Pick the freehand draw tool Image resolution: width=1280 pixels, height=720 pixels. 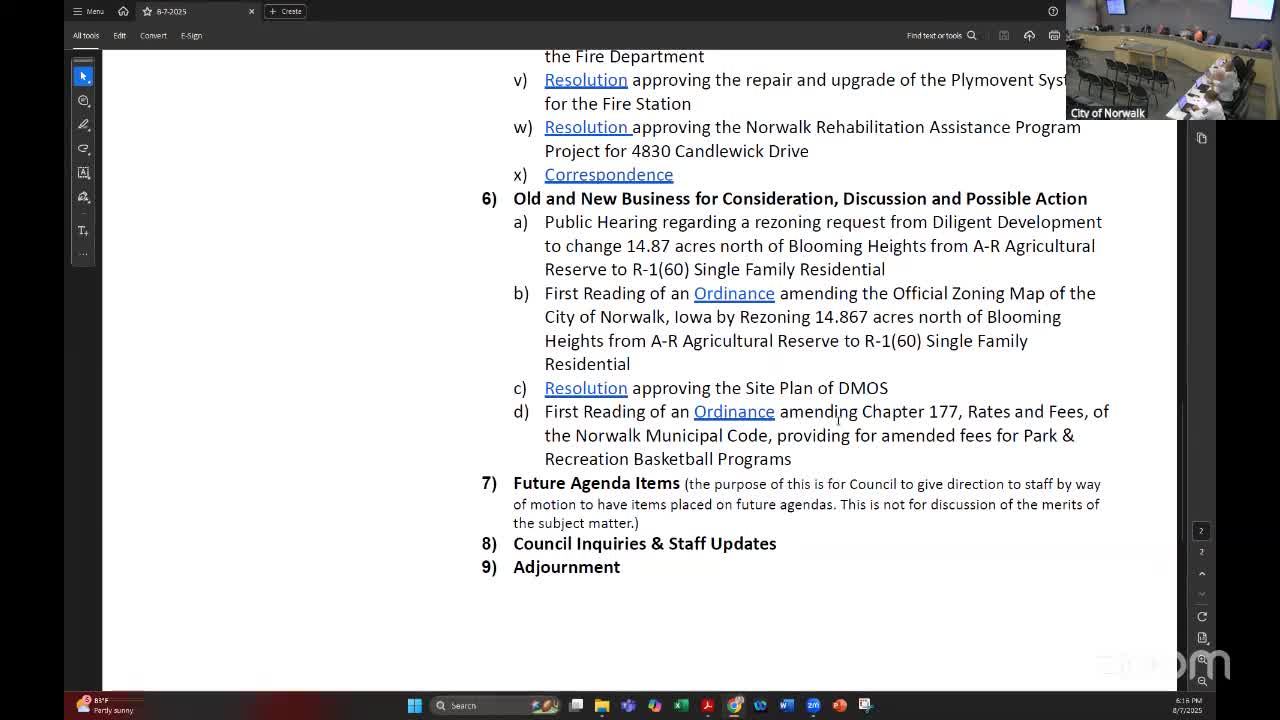[x=83, y=148]
